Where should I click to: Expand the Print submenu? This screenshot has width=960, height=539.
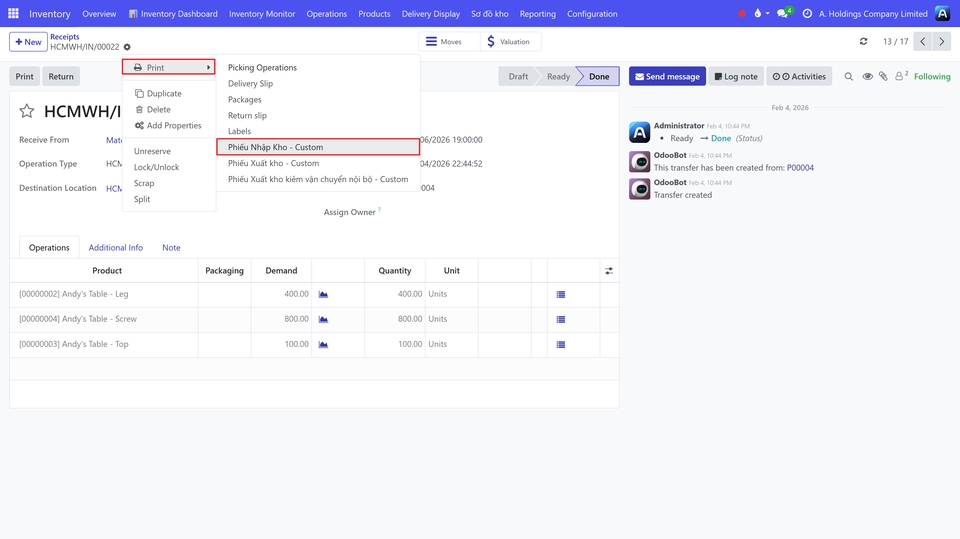coord(168,67)
